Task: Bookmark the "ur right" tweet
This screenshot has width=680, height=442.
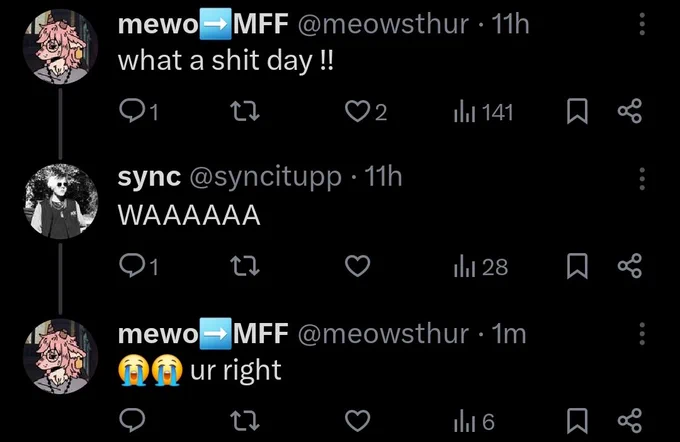Action: click(x=577, y=420)
